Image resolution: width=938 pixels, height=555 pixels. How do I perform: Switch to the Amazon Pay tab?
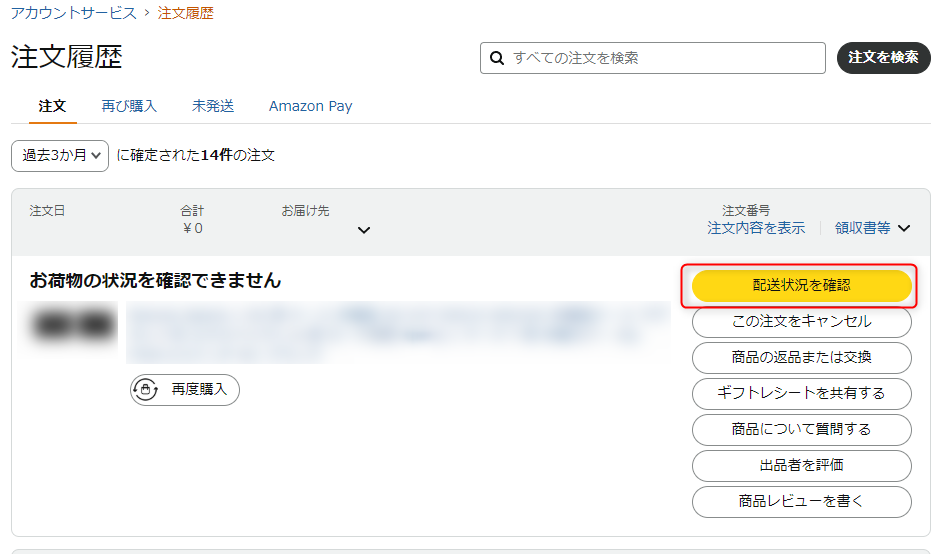(x=310, y=106)
